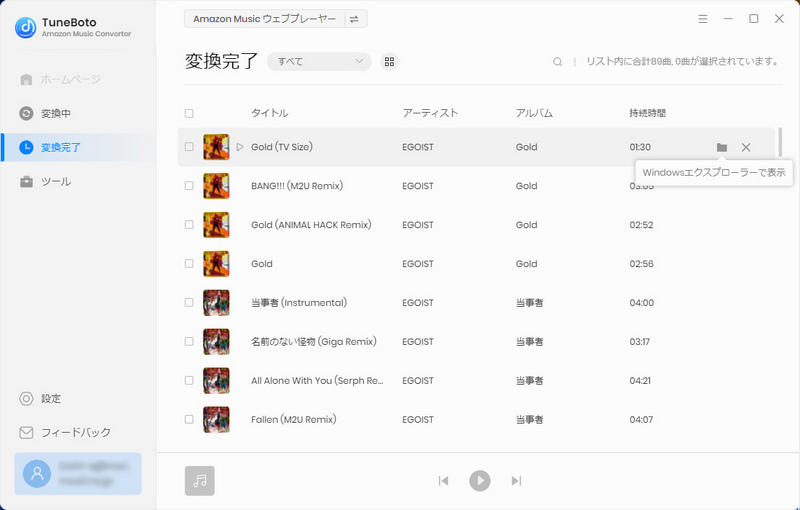Select the title 名前のない怪物 (Giga Remix)
Screen dimensions: 800x510
pyautogui.click(x=314, y=342)
